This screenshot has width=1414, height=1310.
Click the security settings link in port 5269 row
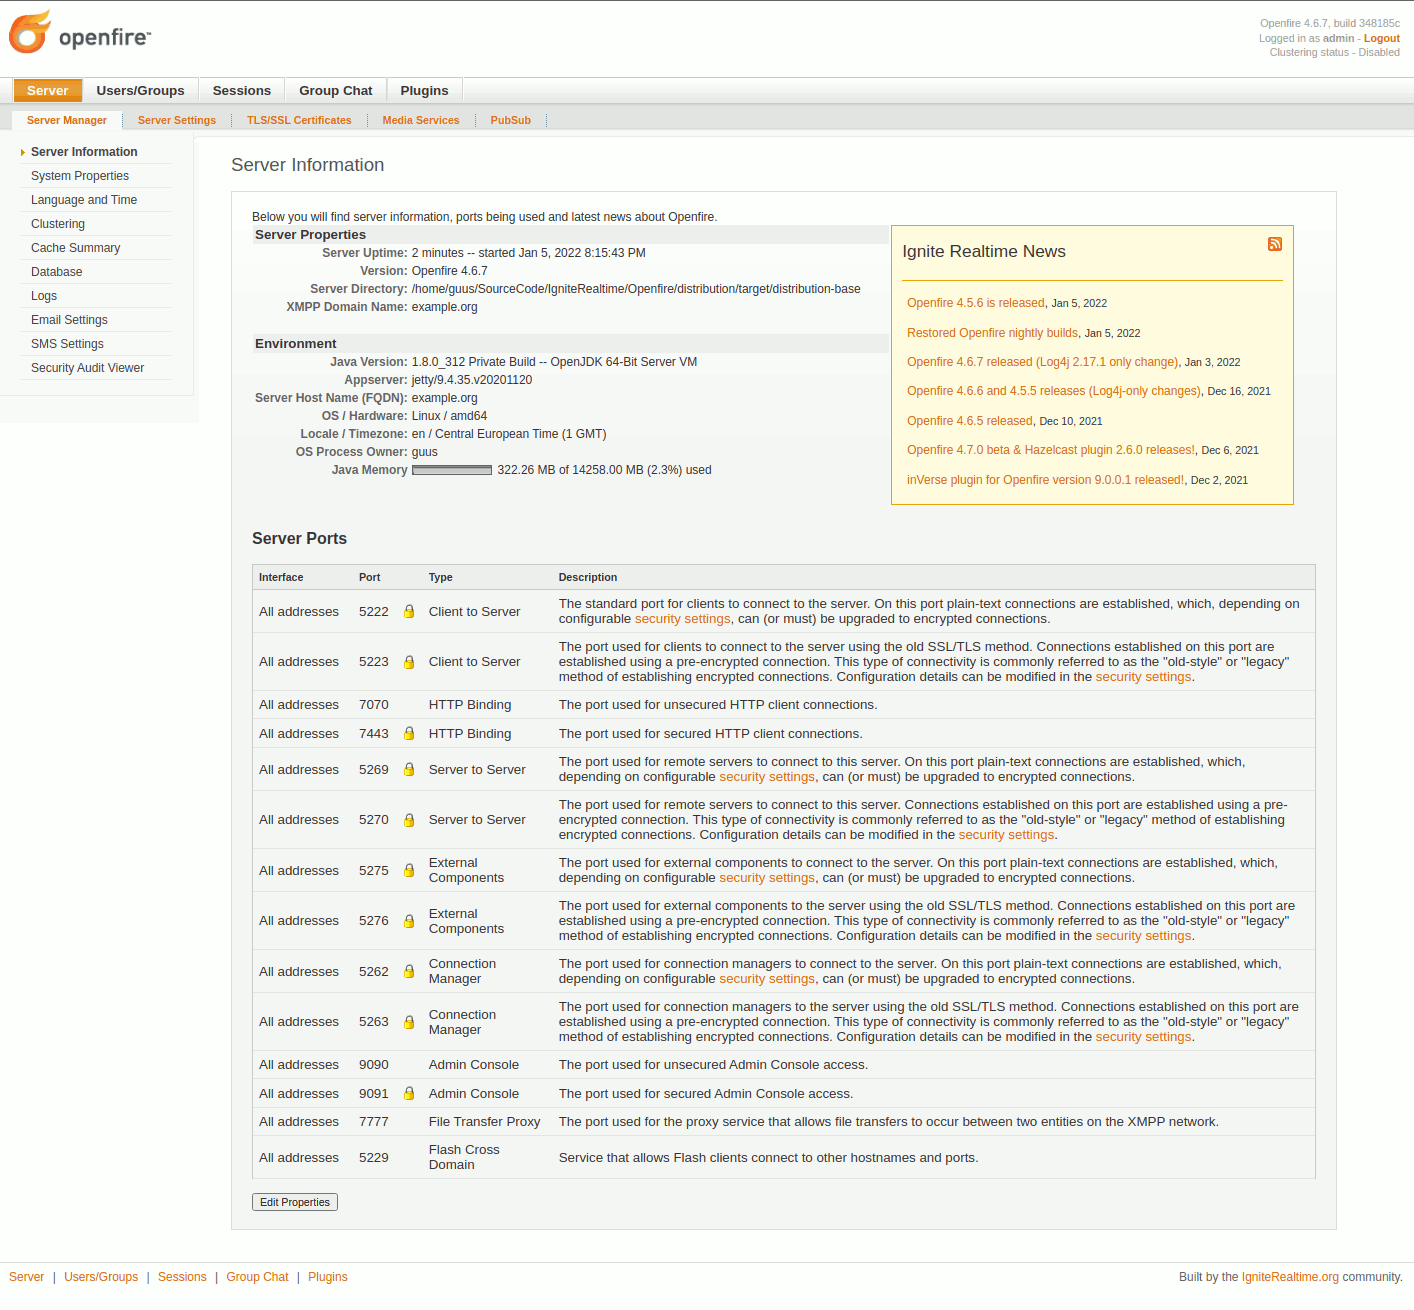coord(767,777)
